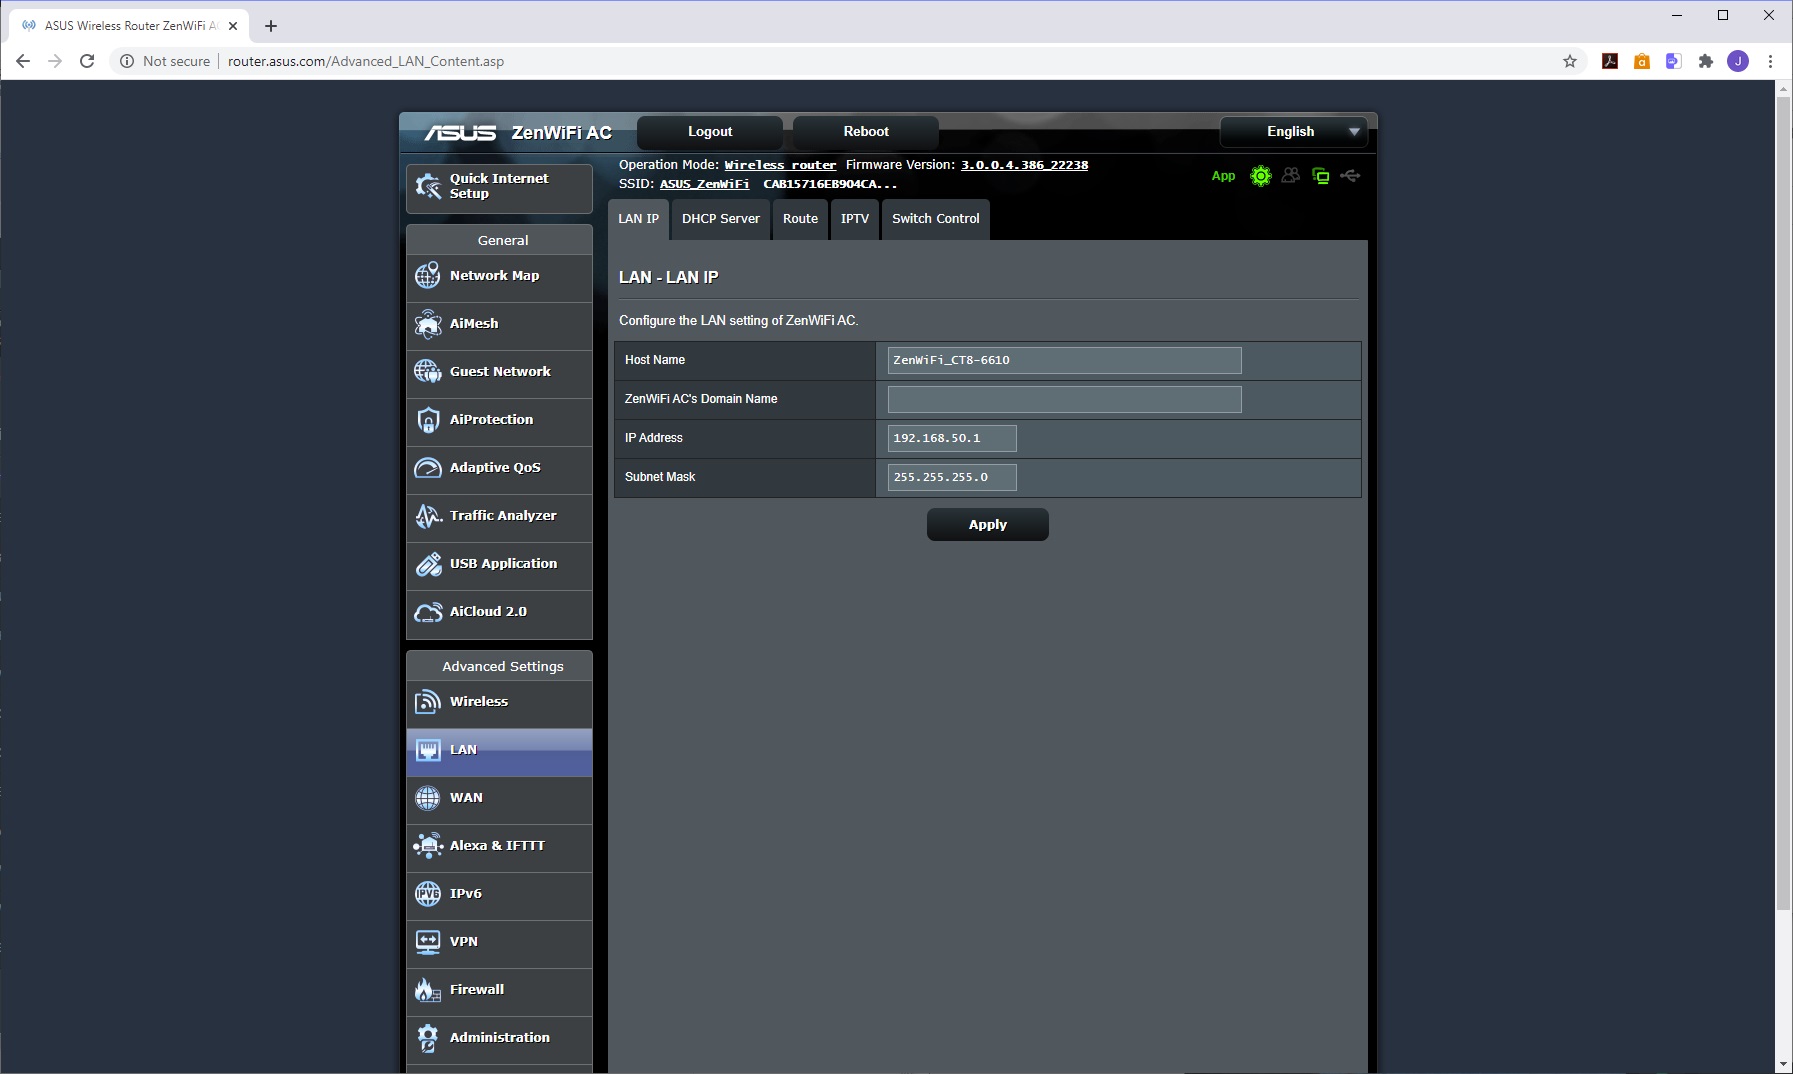1793x1074 pixels.
Task: Open Firewall settings
Action: (x=499, y=990)
